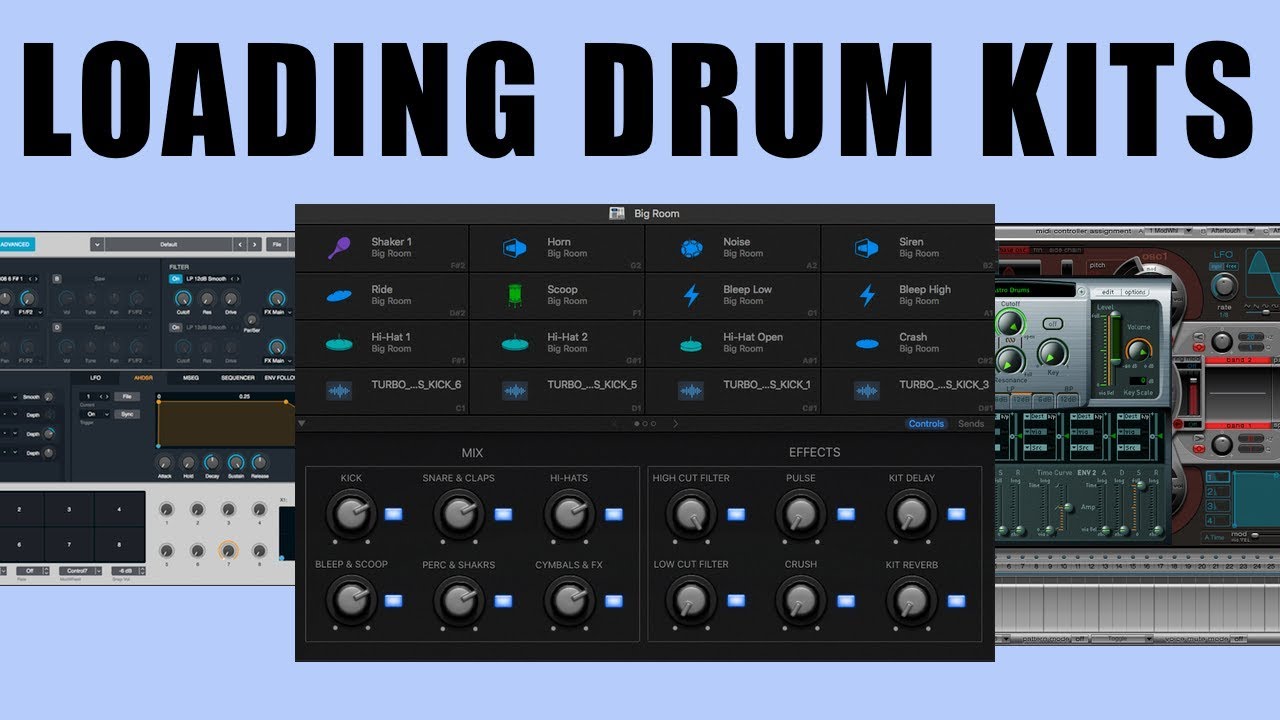This screenshot has width=1280, height=720.
Task: Select the TURBO KICK_6 waveform icon
Action: click(x=339, y=391)
